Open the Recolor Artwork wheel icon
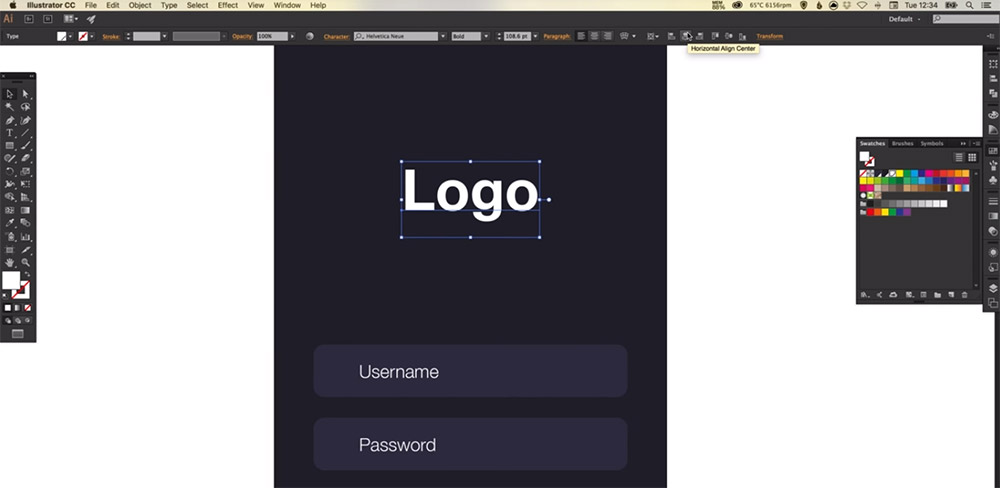This screenshot has height=488, width=1000. click(309, 36)
